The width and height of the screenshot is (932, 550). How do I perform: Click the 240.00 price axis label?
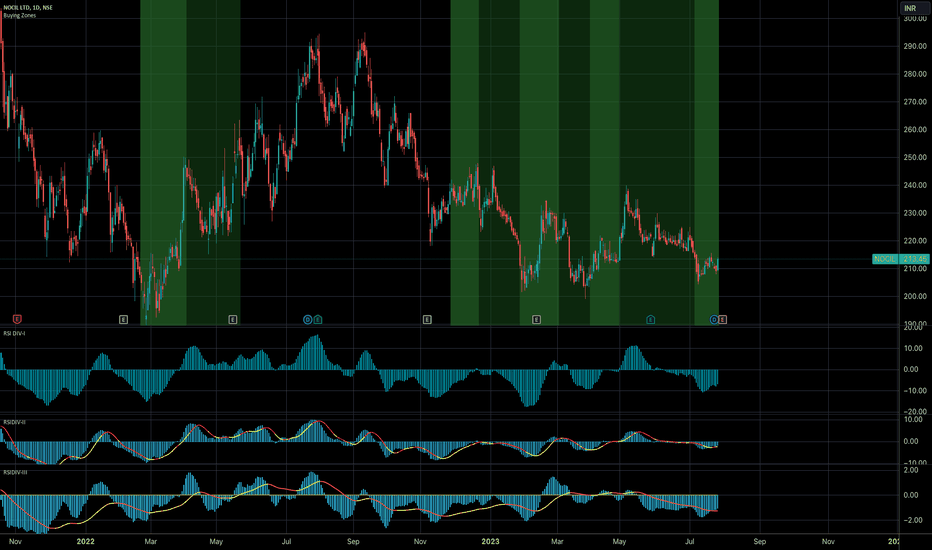915,185
